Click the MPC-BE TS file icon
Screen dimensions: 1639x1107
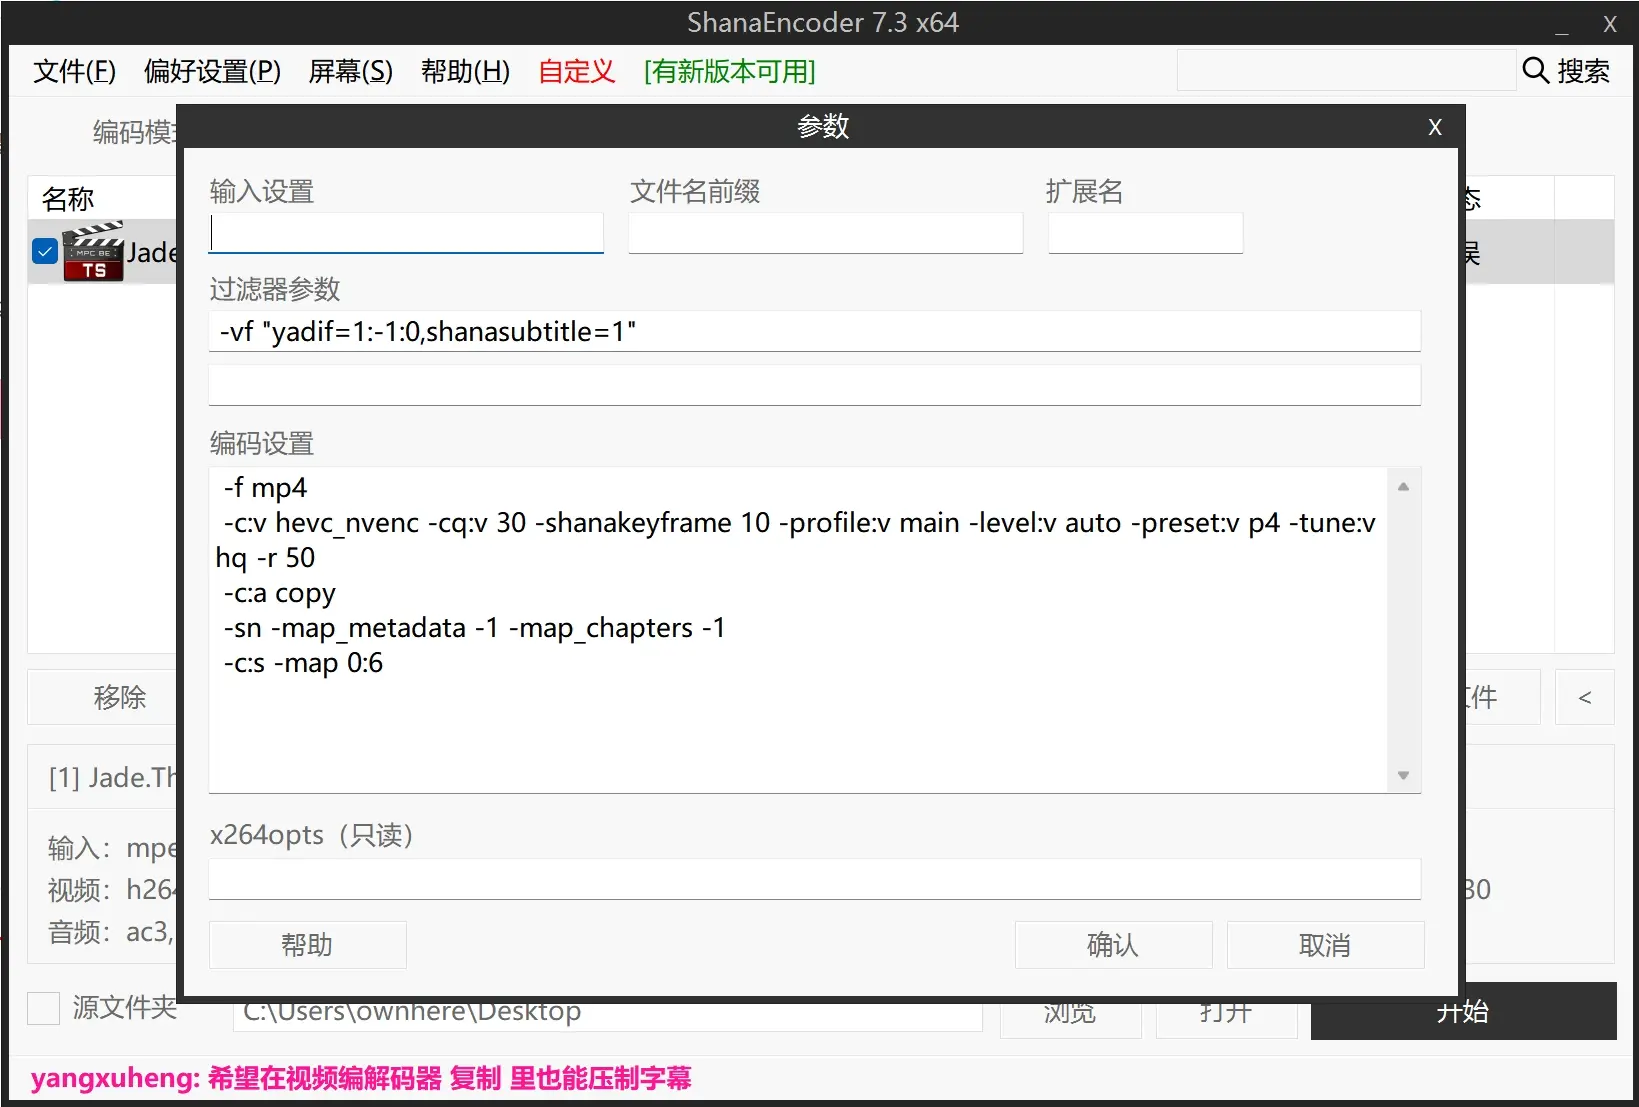pos(93,251)
